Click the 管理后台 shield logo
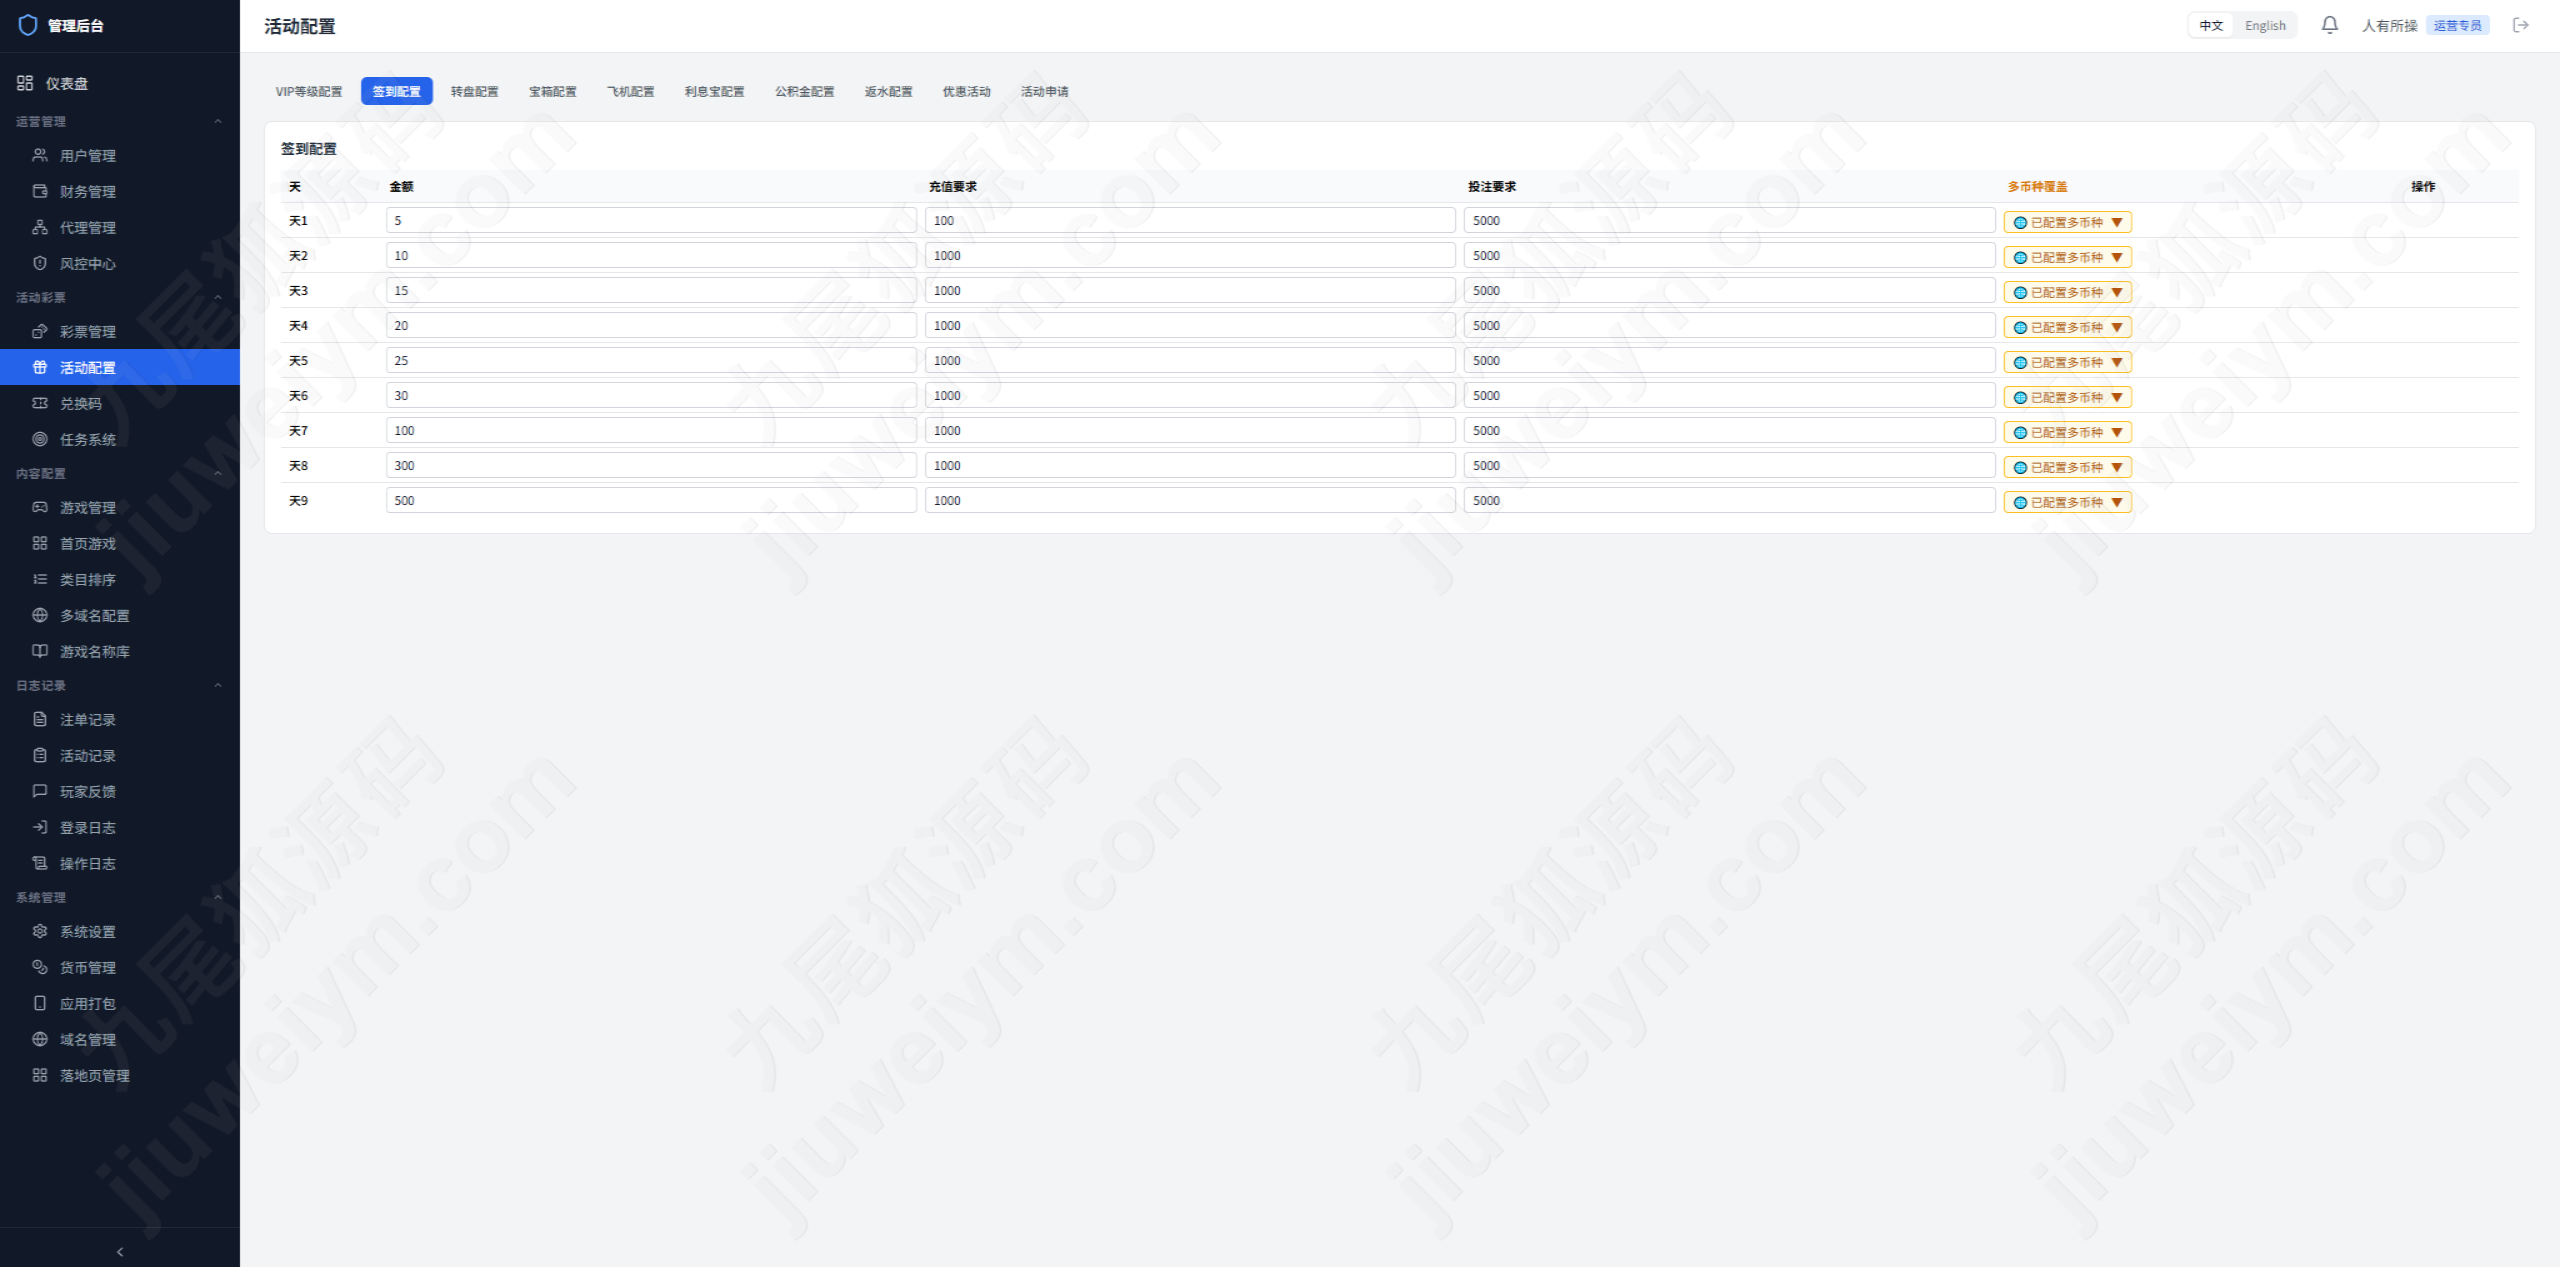2560x1267 pixels. click(28, 25)
